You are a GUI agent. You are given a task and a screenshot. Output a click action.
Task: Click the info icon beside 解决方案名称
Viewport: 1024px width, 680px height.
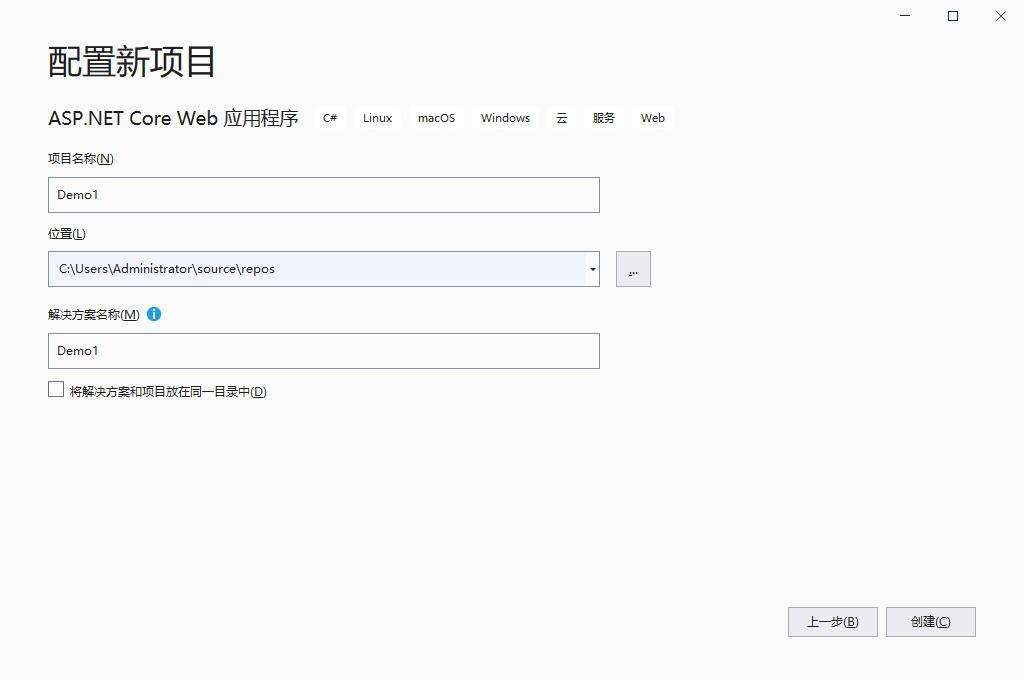(x=154, y=314)
